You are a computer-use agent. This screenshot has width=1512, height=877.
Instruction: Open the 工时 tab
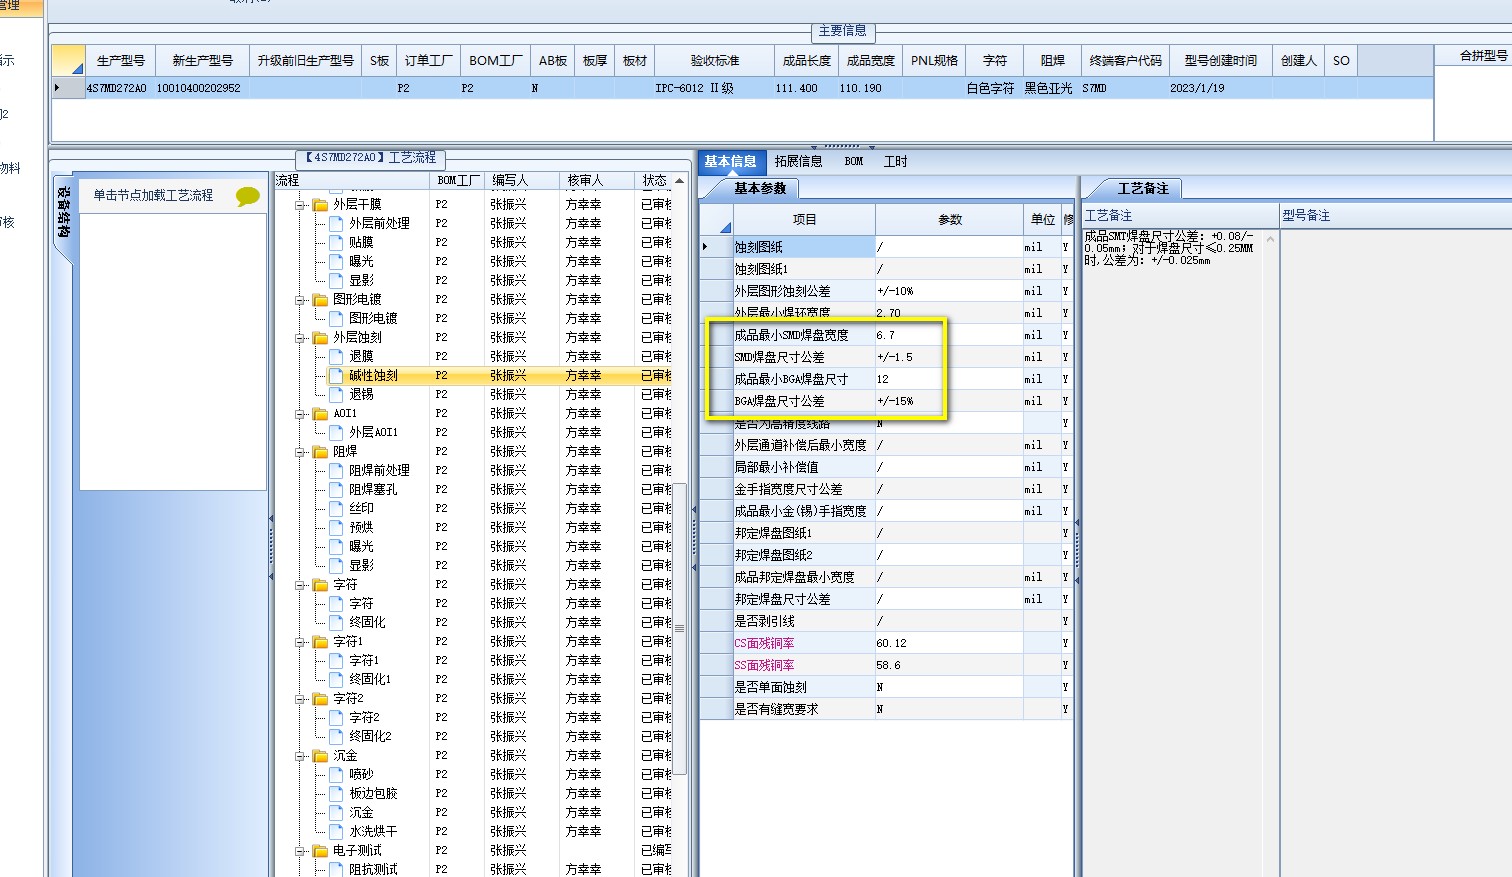pyautogui.click(x=895, y=161)
